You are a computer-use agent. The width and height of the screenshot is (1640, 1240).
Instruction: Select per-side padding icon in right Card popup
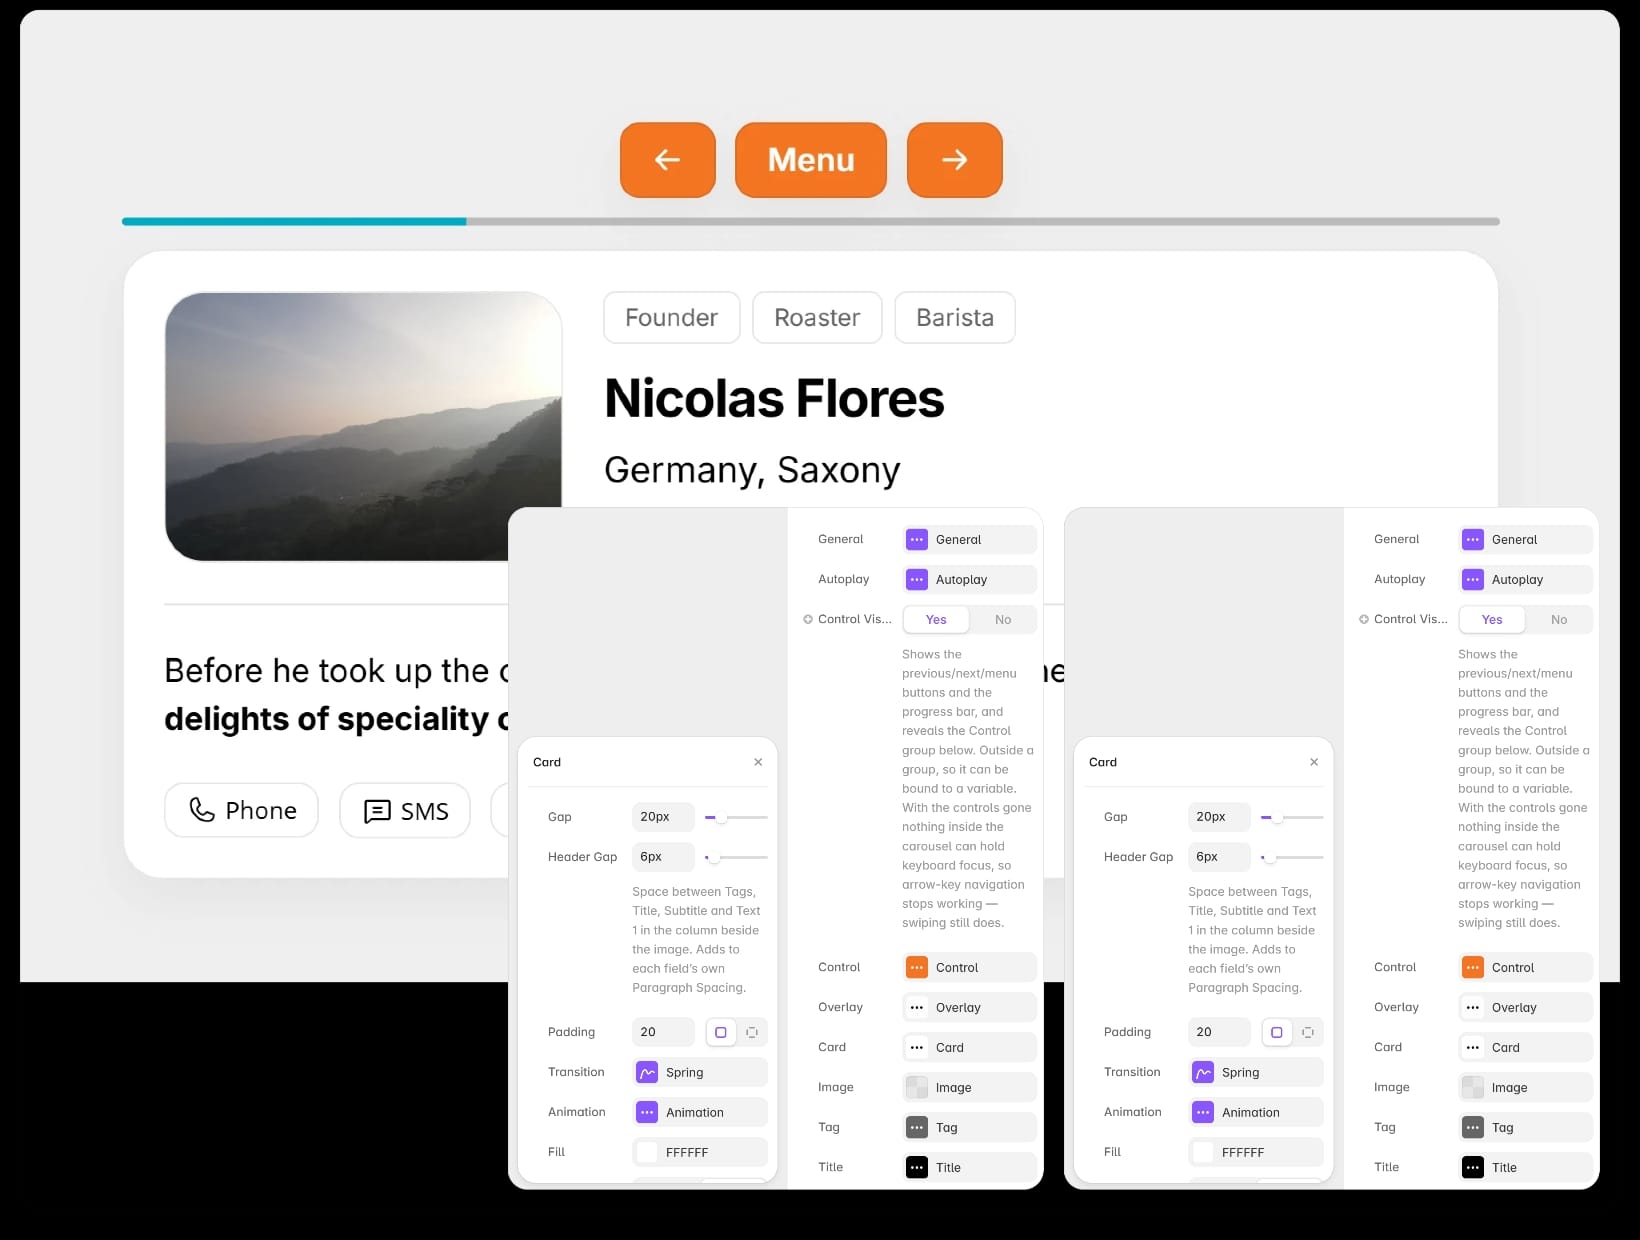1307,1032
